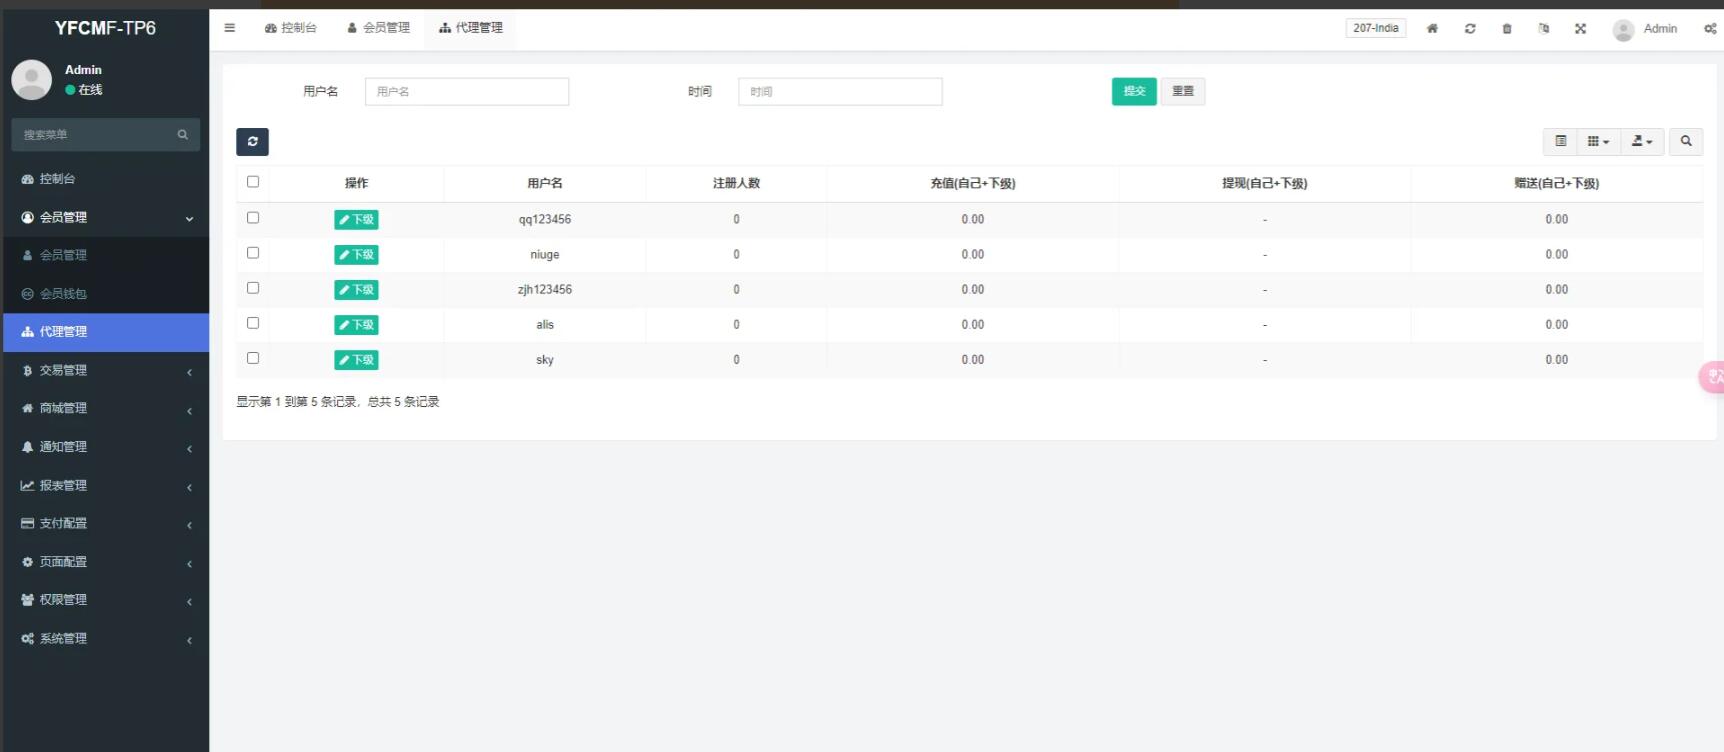This screenshot has height=752, width=1724.
Task: Click the 时间 filter input field
Action: 840,92
